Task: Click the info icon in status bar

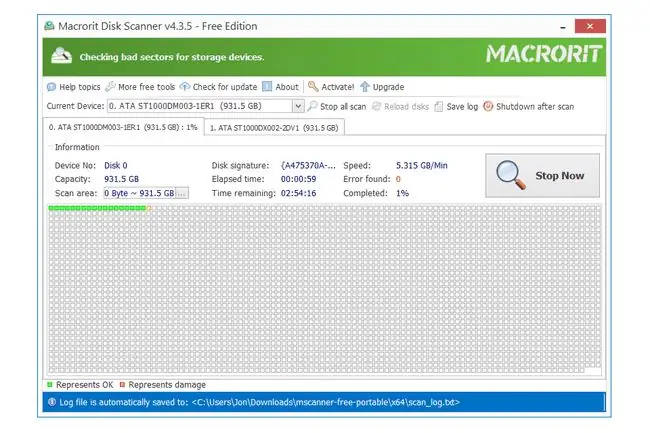Action: 52,402
